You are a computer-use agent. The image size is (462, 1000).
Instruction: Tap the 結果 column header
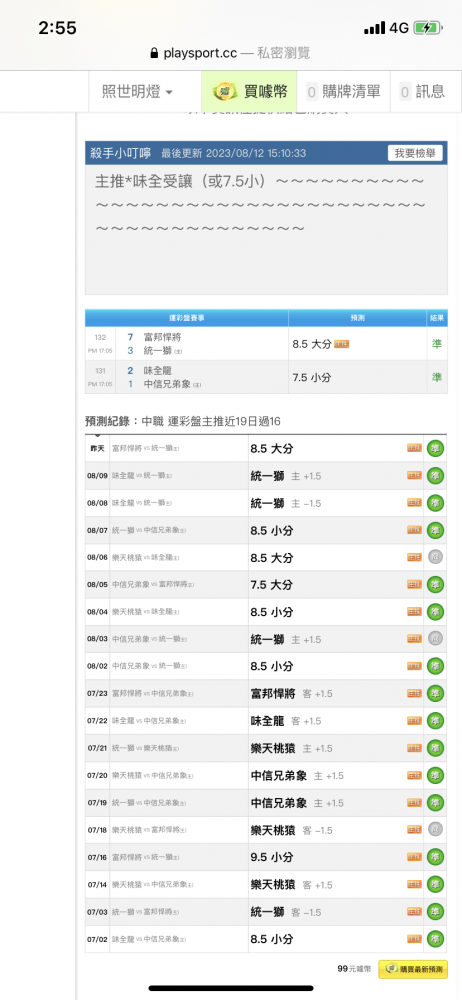coord(437,318)
